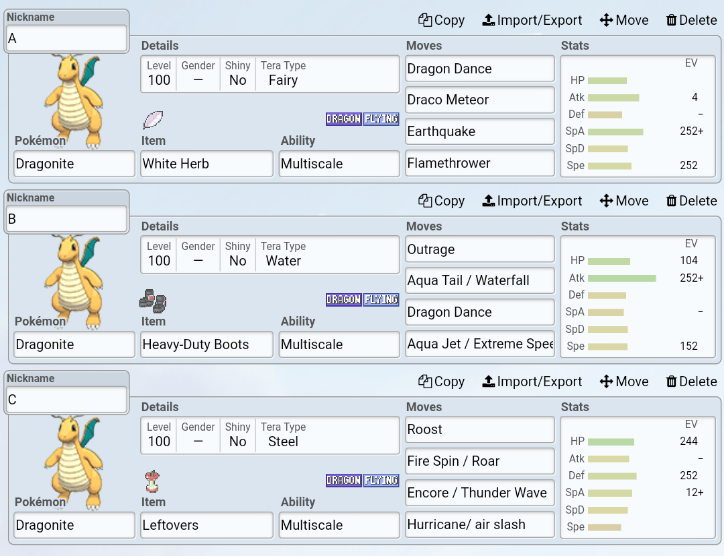
Task: Click Dragonite sprite in set A
Action: [x=74, y=101]
